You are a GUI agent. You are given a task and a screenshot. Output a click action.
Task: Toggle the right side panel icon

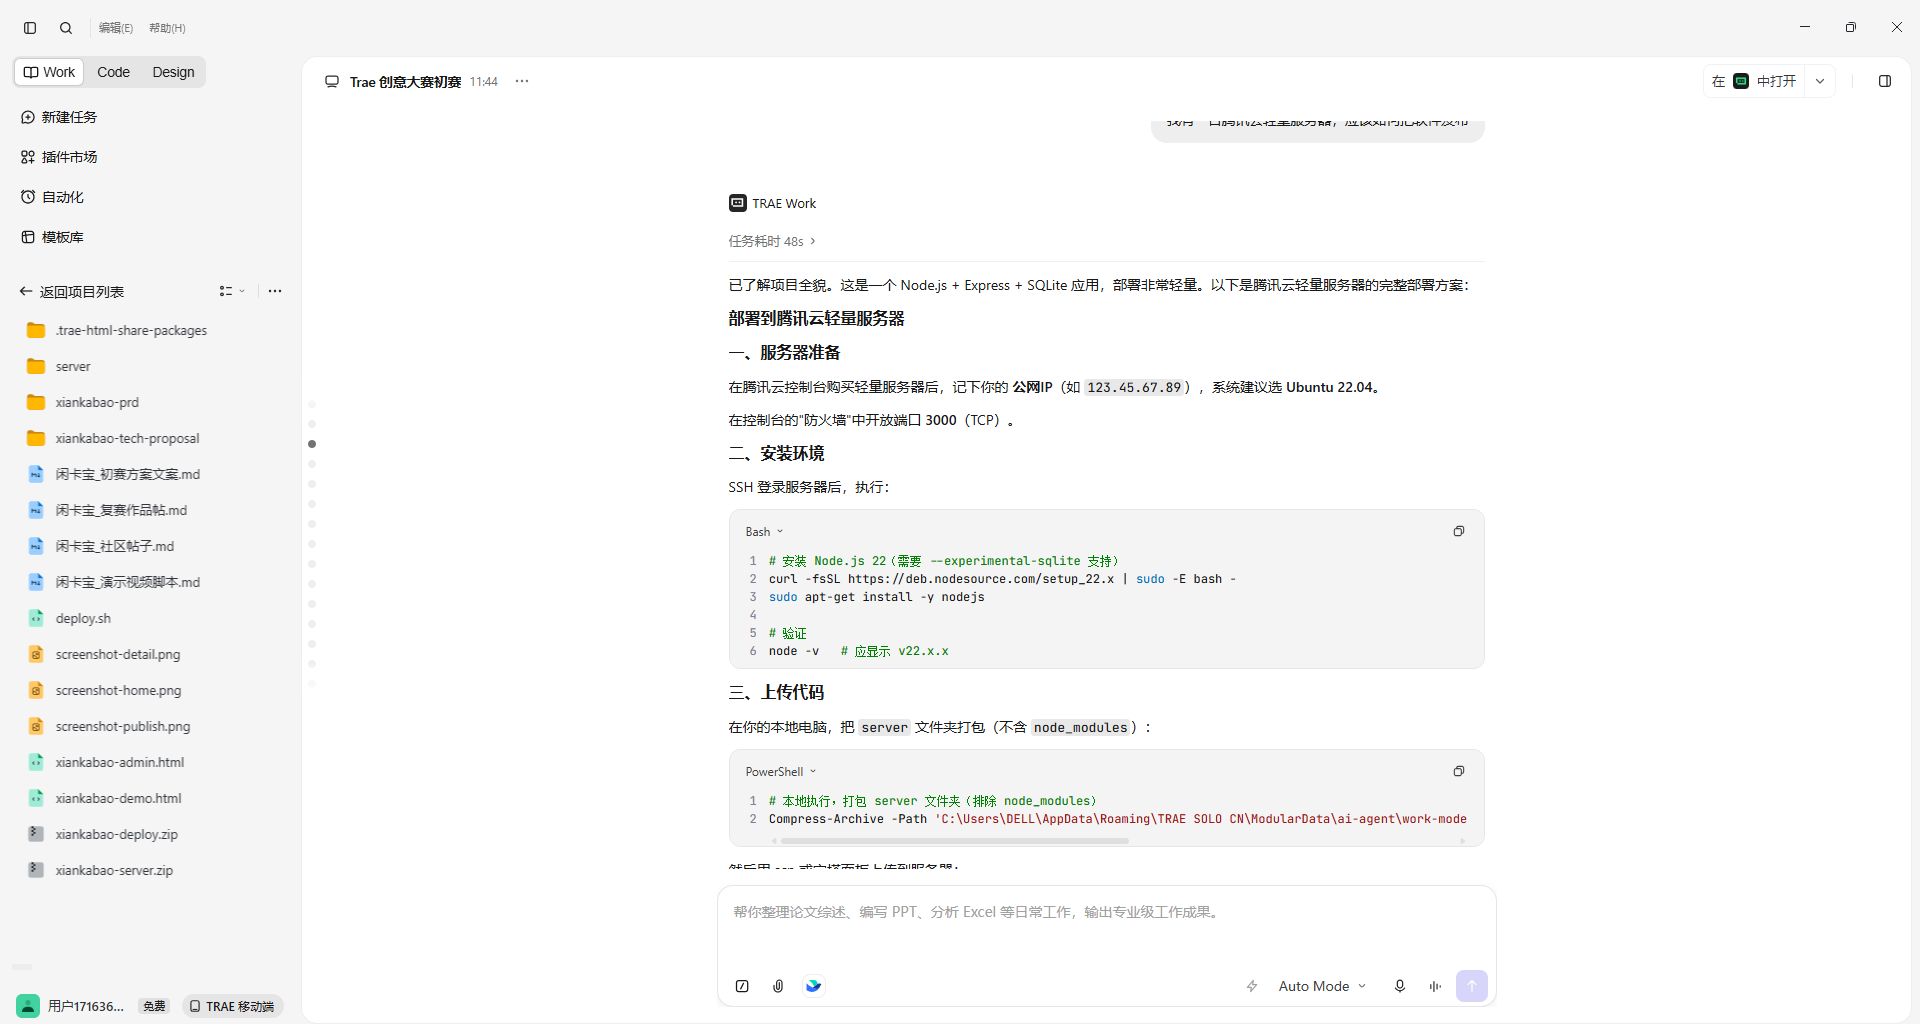pos(1885,81)
